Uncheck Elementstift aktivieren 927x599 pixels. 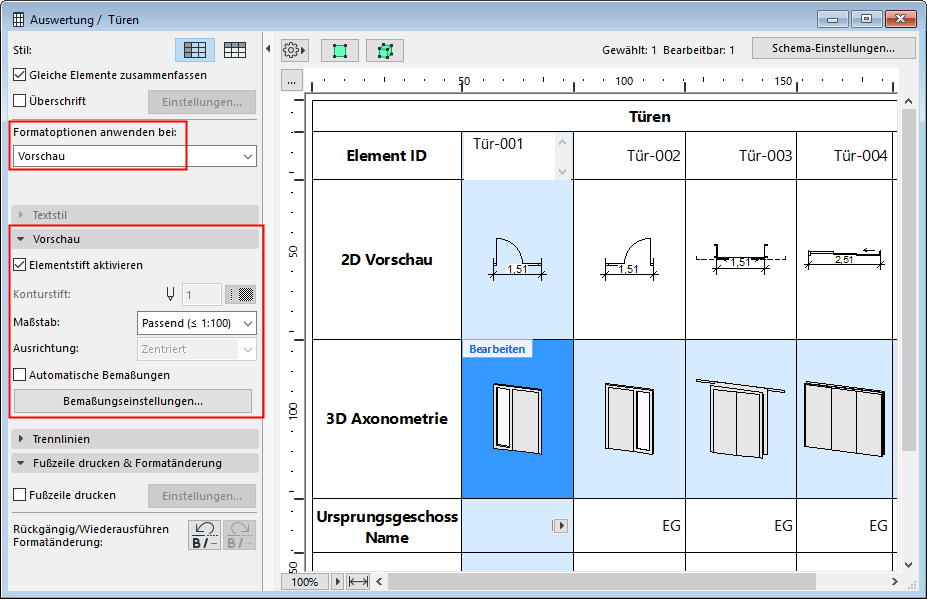[x=20, y=265]
